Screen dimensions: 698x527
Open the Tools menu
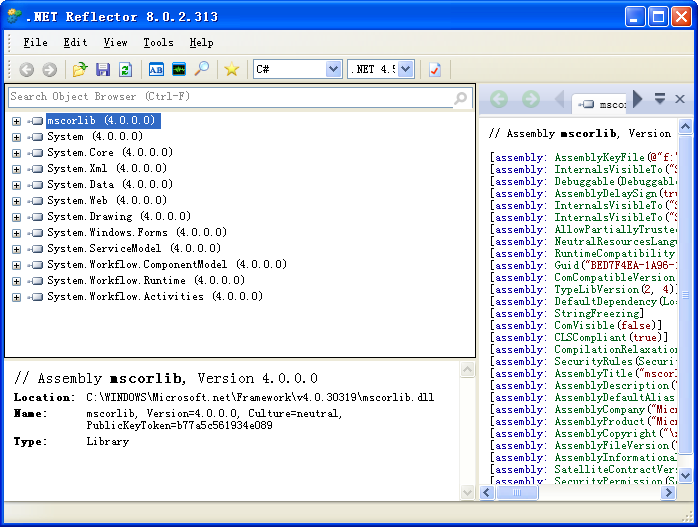(x=158, y=43)
